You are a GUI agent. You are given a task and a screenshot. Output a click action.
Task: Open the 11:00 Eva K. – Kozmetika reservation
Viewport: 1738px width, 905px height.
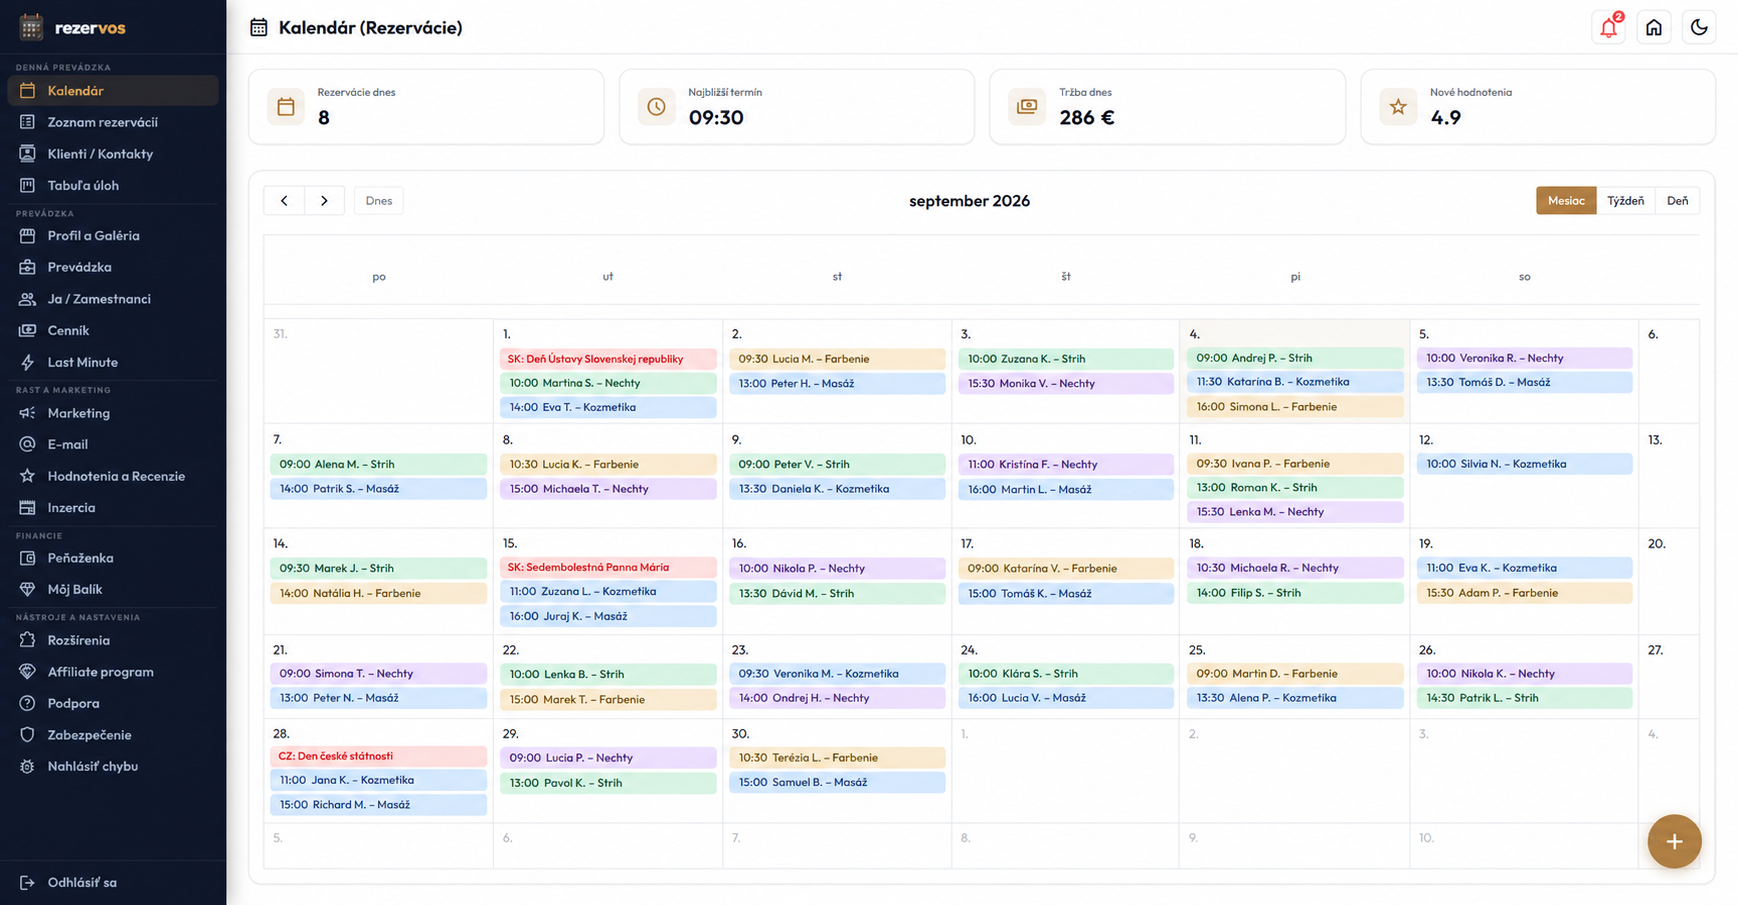tap(1524, 568)
